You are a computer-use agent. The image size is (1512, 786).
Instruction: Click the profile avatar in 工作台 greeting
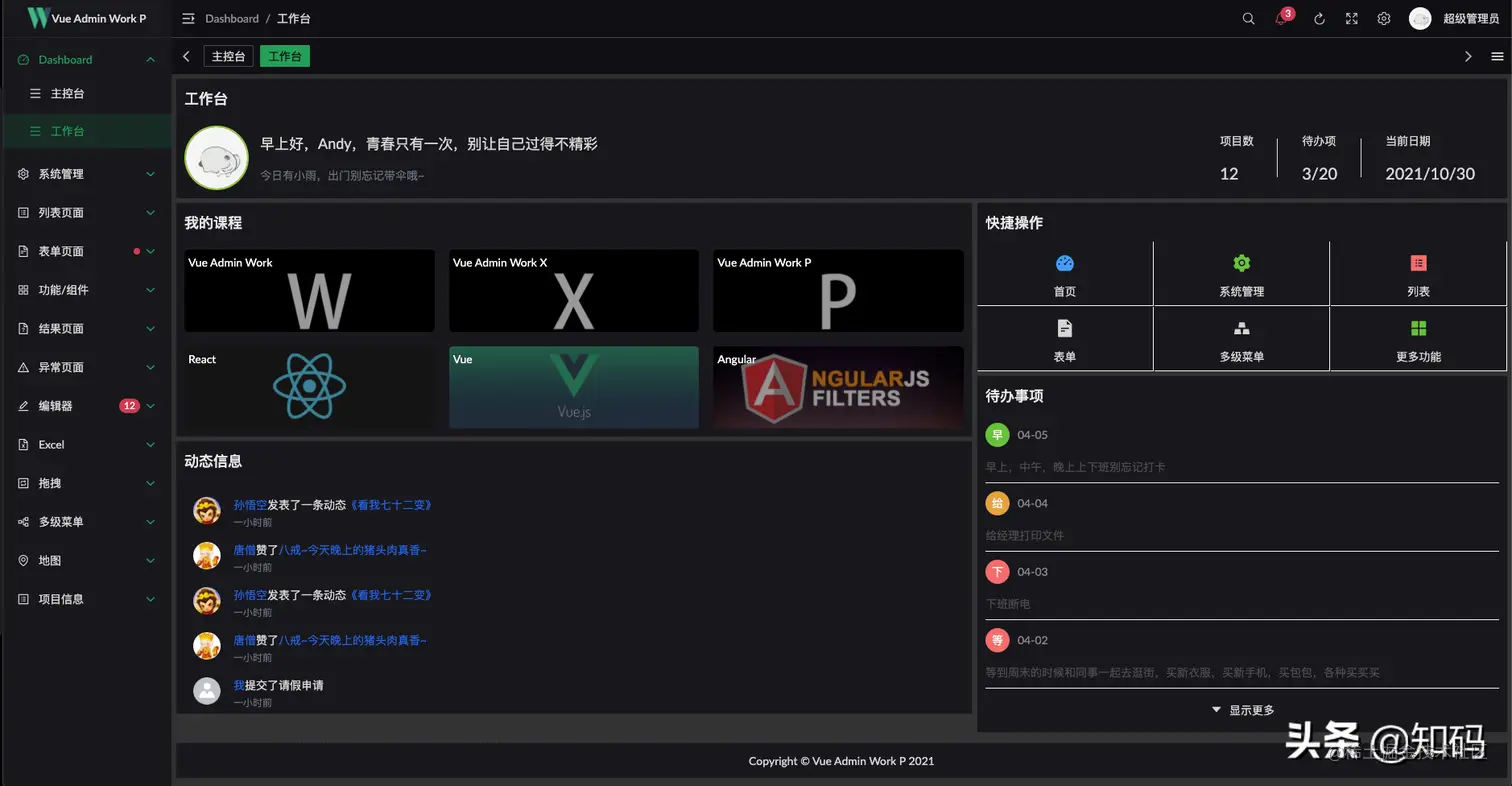pyautogui.click(x=216, y=158)
